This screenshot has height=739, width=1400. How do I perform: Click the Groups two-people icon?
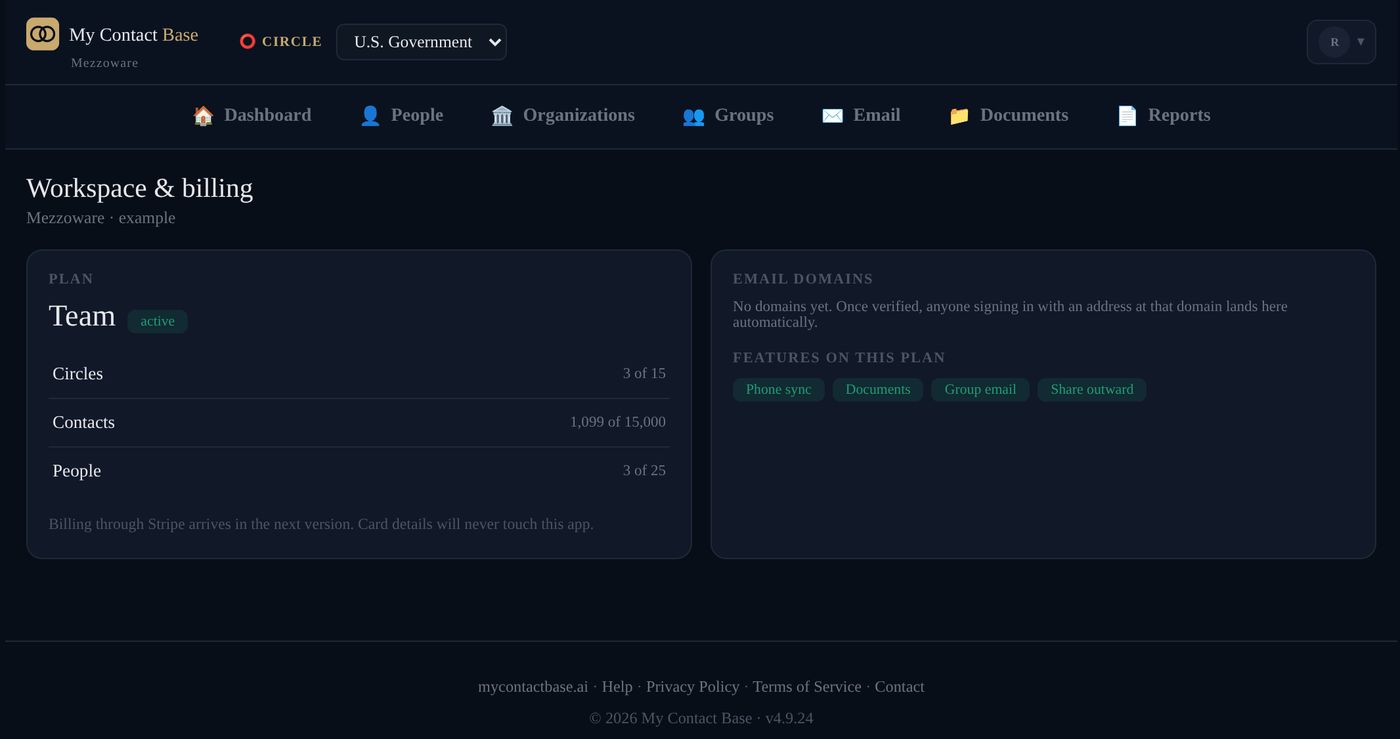693,116
